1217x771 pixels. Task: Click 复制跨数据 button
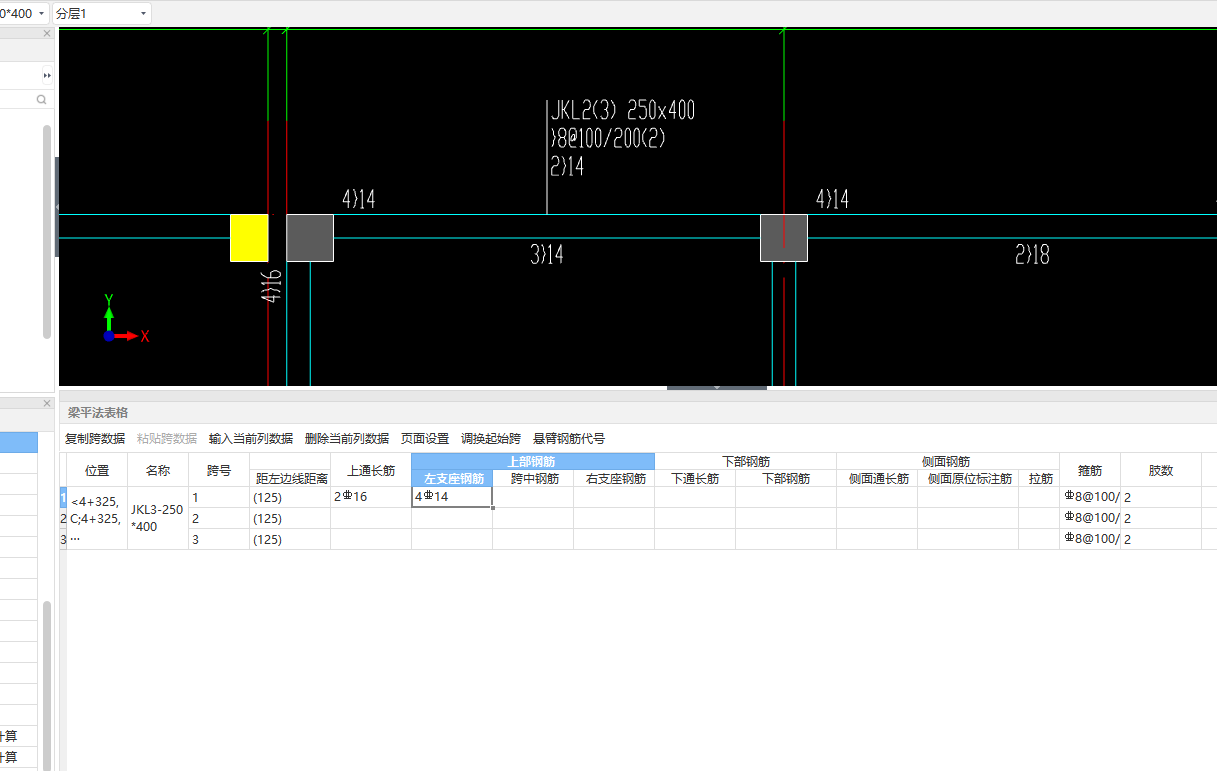pyautogui.click(x=95, y=438)
